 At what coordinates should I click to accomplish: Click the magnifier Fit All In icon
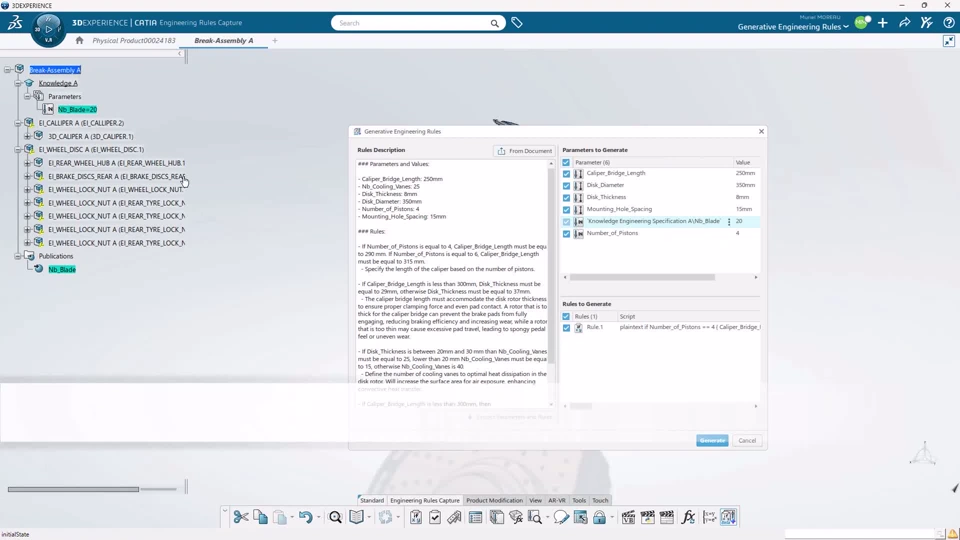(336, 517)
